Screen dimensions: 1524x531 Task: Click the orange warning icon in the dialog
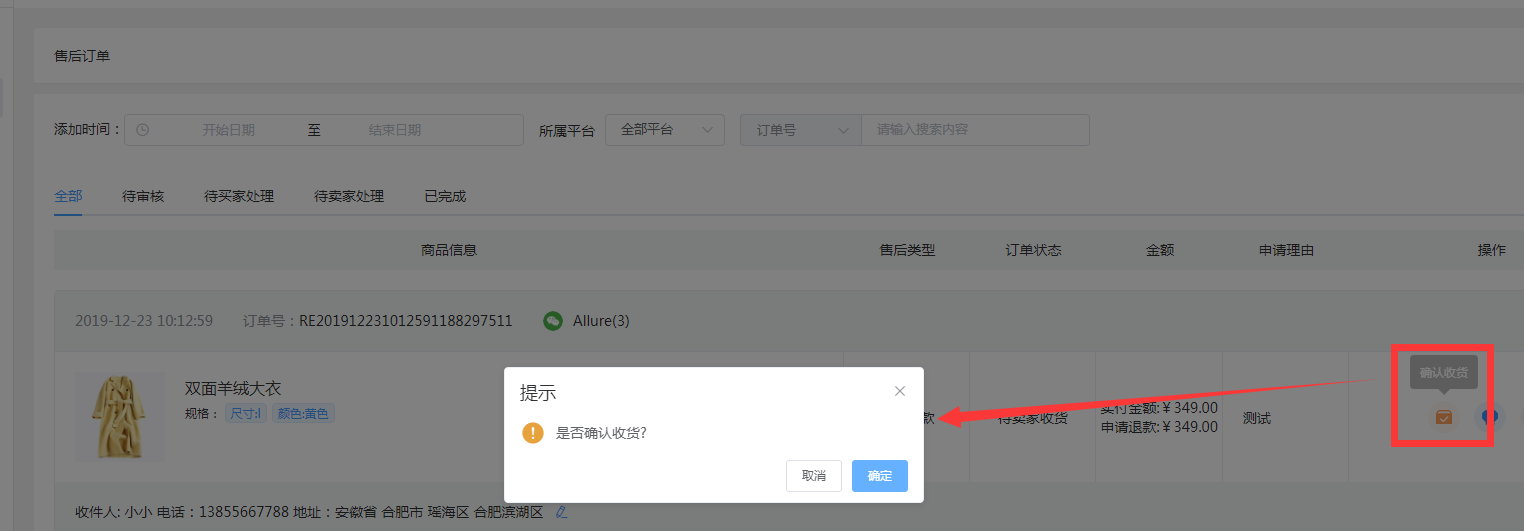coord(533,433)
